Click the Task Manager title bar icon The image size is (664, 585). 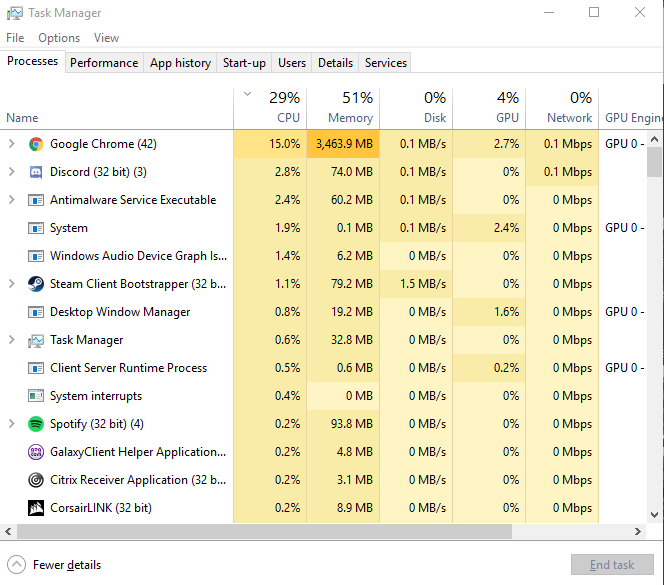point(15,13)
